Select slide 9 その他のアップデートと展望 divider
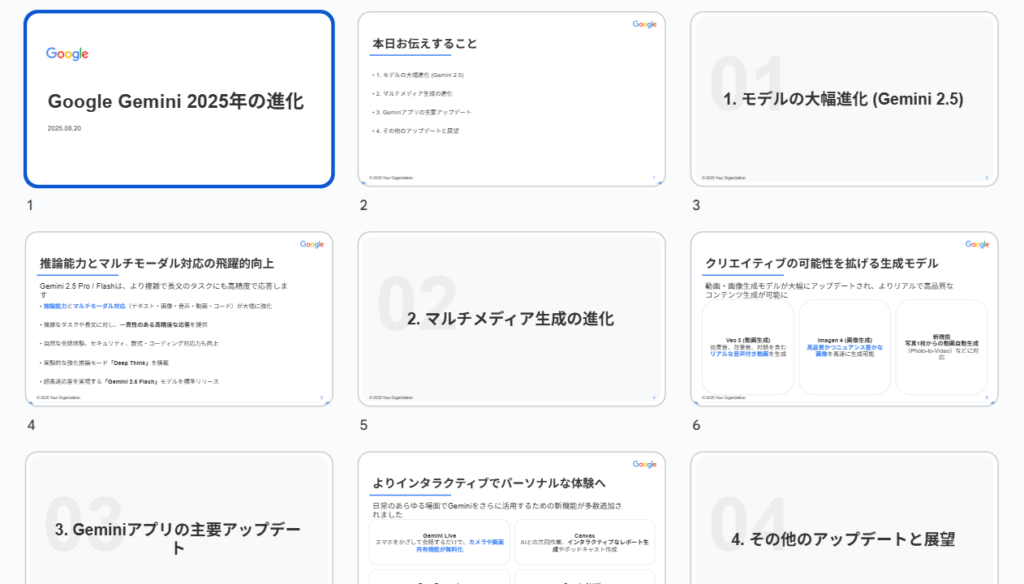 (x=844, y=517)
